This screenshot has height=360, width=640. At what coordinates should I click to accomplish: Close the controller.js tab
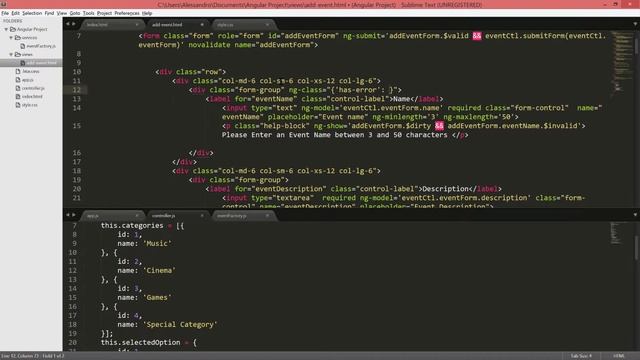[x=202, y=216]
